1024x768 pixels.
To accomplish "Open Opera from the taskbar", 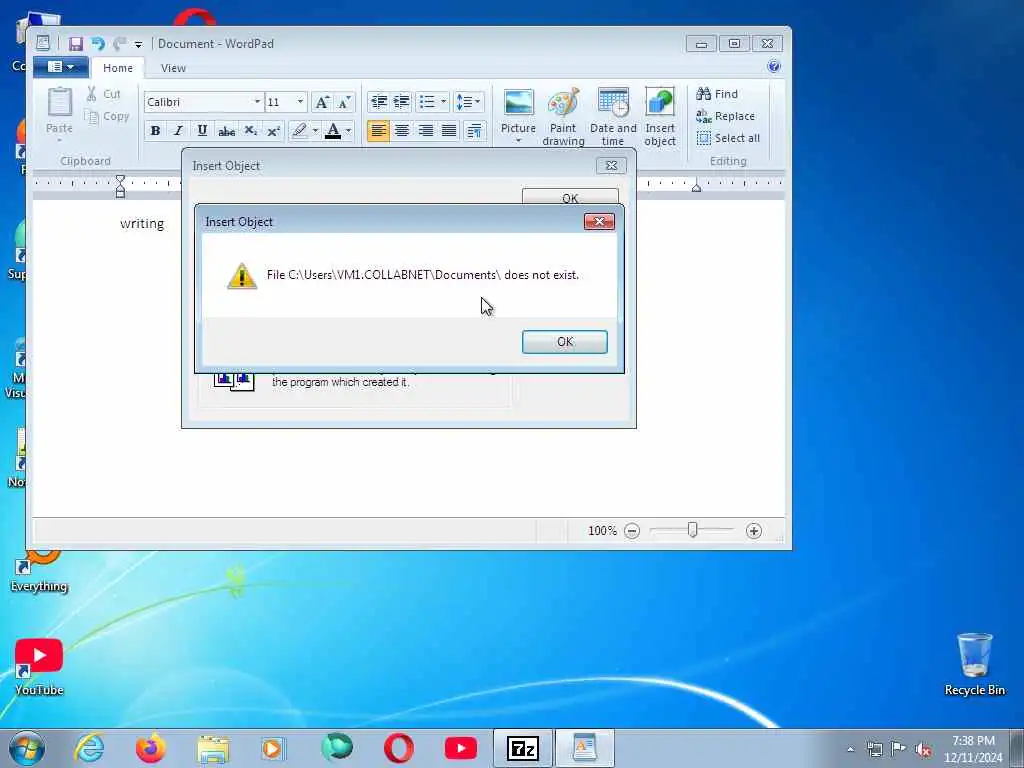I will (x=398, y=748).
